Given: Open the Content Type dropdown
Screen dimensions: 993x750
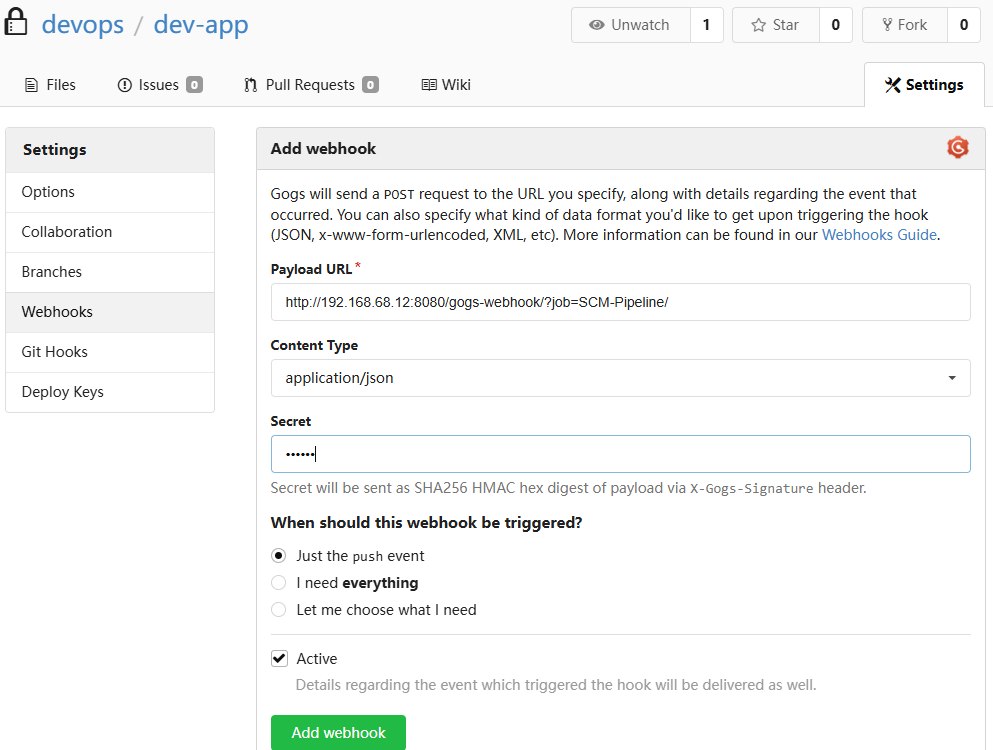Looking at the screenshot, I should (x=621, y=378).
